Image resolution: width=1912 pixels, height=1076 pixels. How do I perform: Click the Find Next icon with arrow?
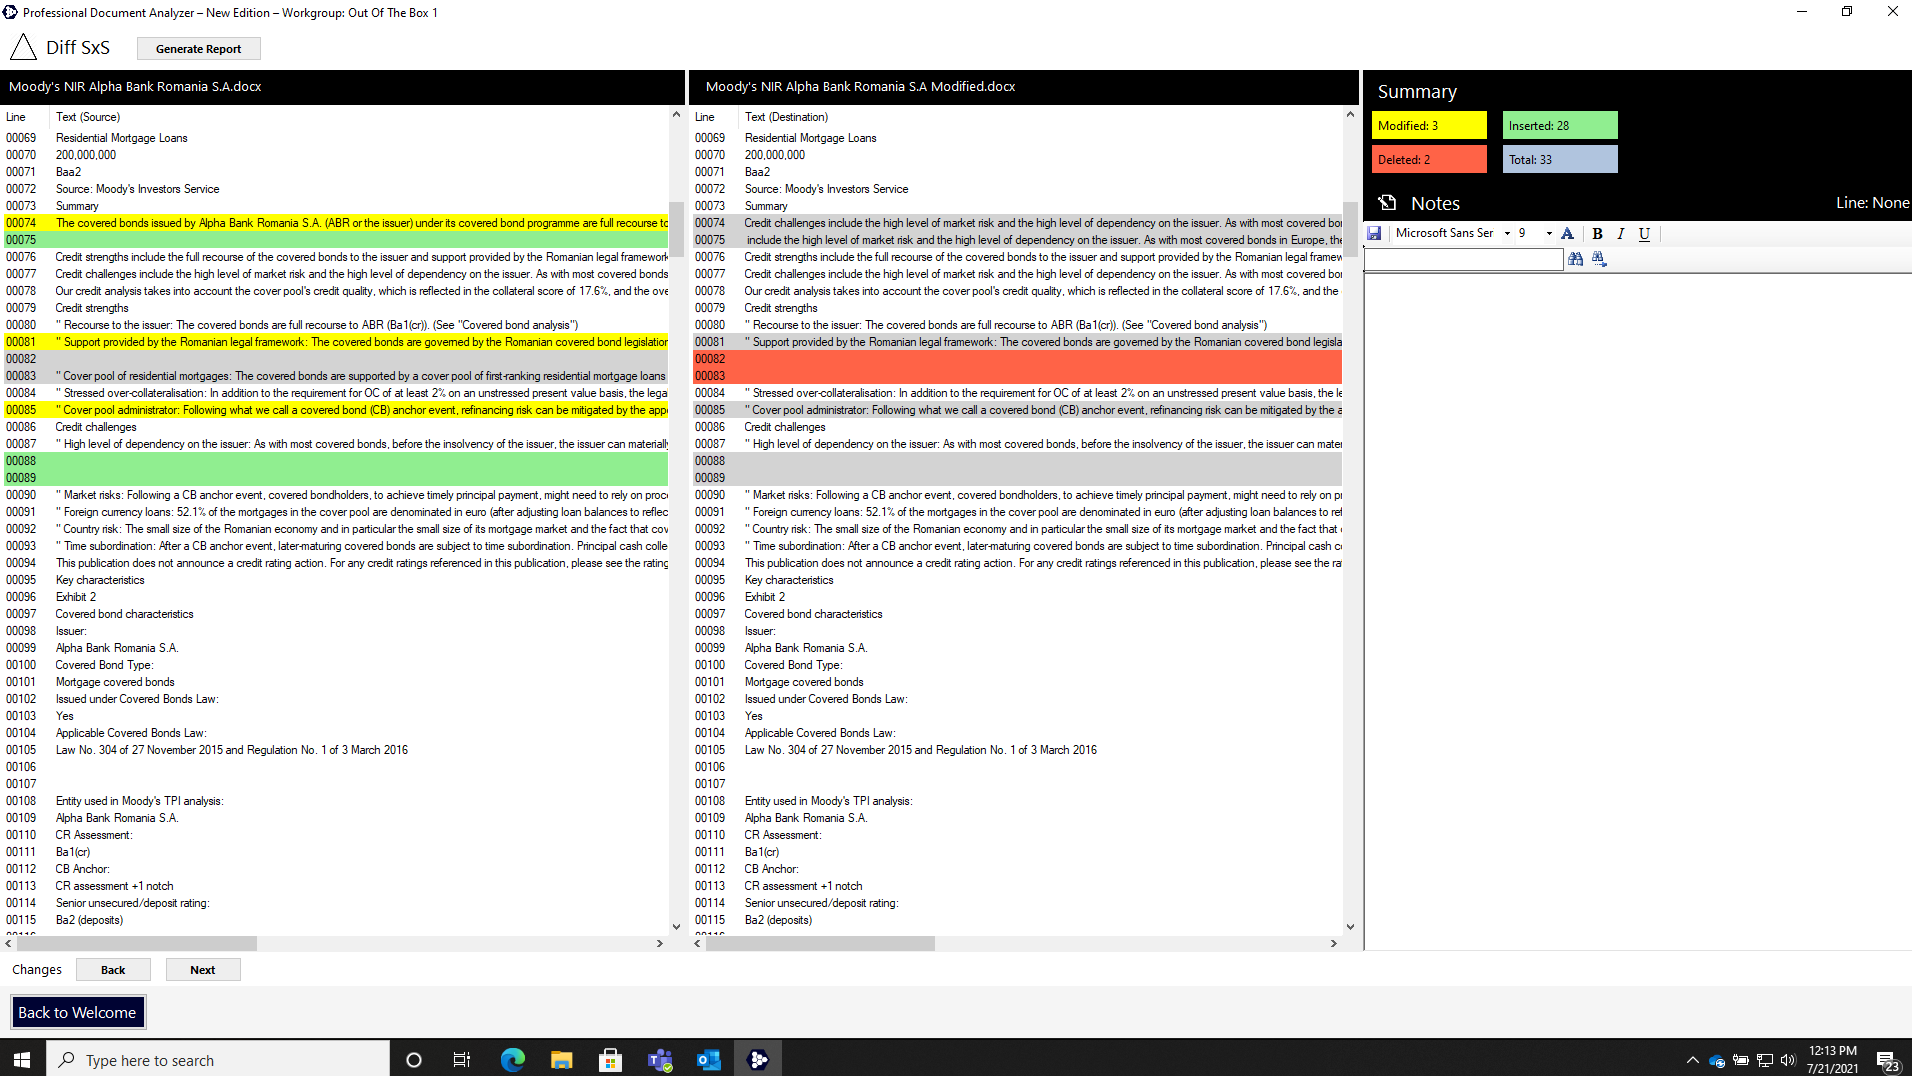pos(1600,258)
